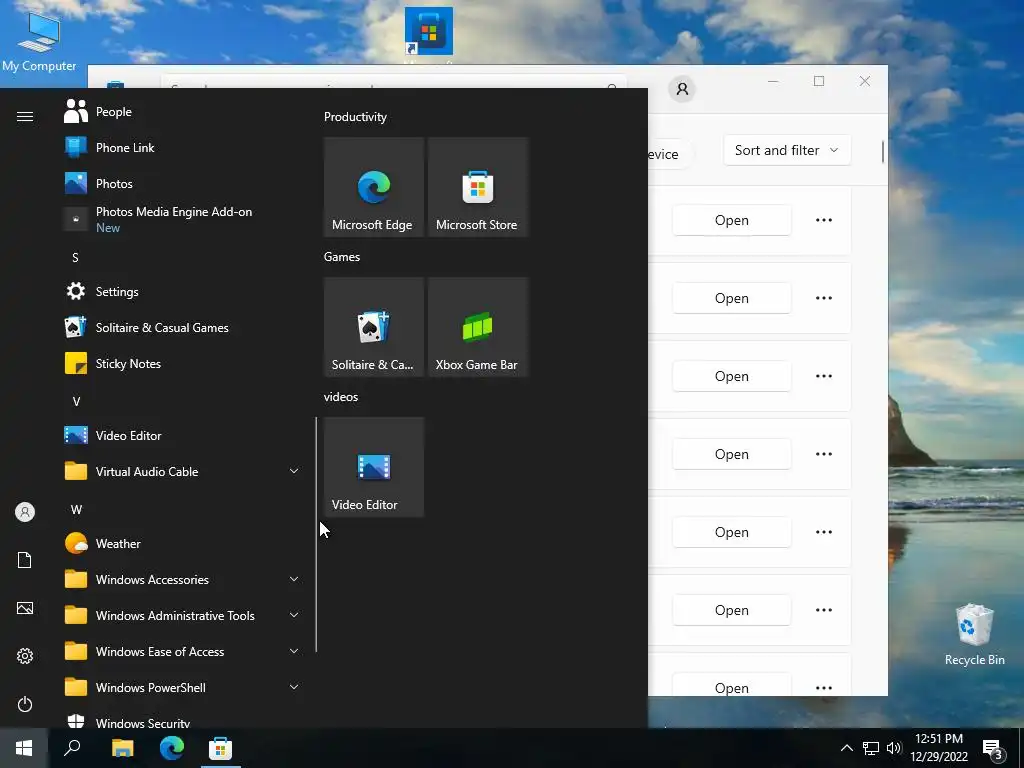Expand Virtual Audio Cable folder
The height and width of the screenshot is (768, 1024).
[x=183, y=472]
